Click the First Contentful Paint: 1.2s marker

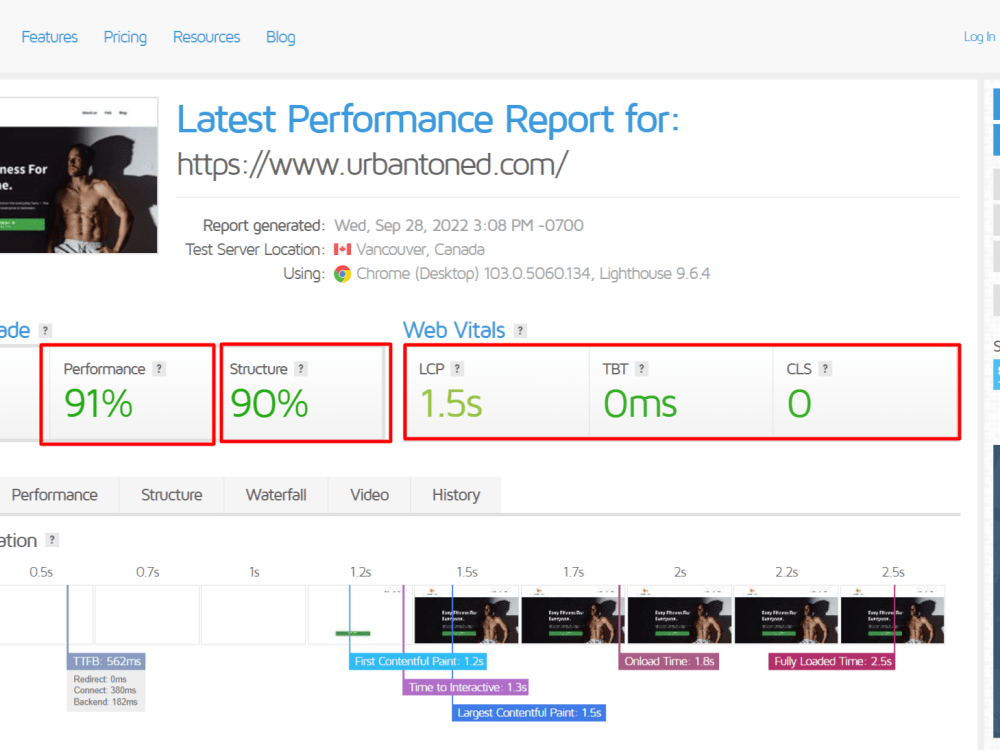418,661
